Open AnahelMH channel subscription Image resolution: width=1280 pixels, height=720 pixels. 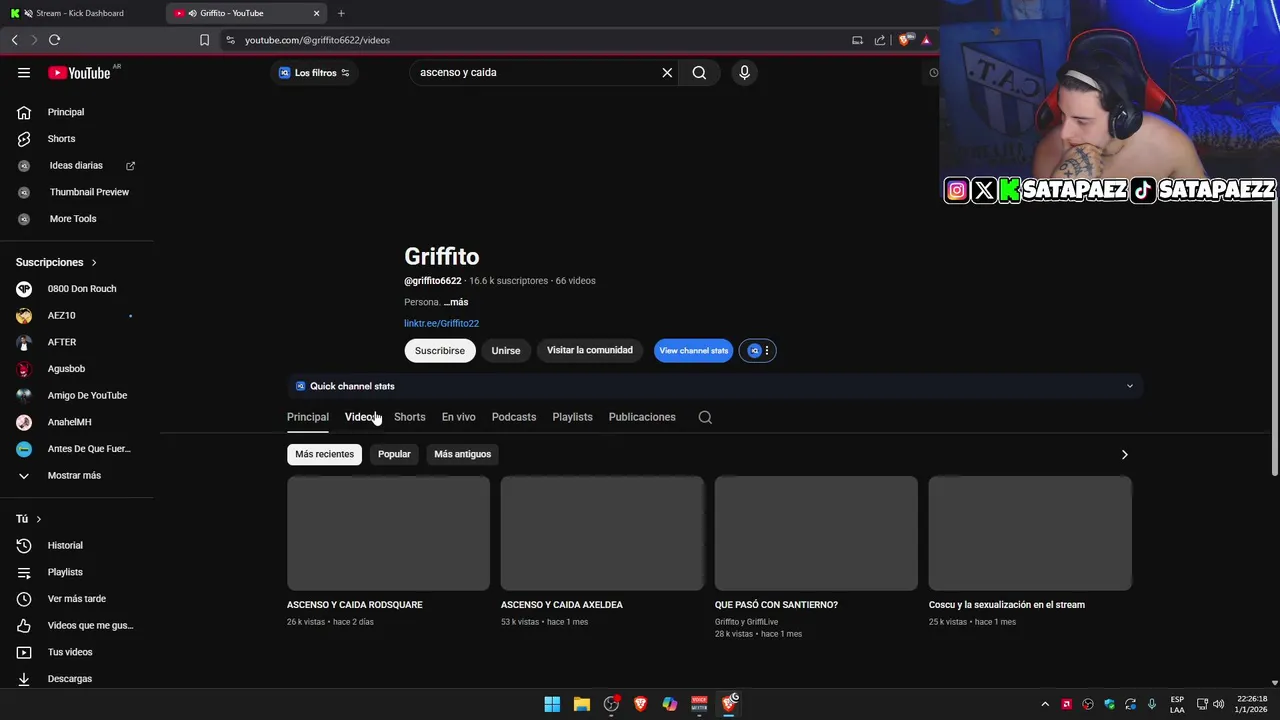[x=69, y=422]
